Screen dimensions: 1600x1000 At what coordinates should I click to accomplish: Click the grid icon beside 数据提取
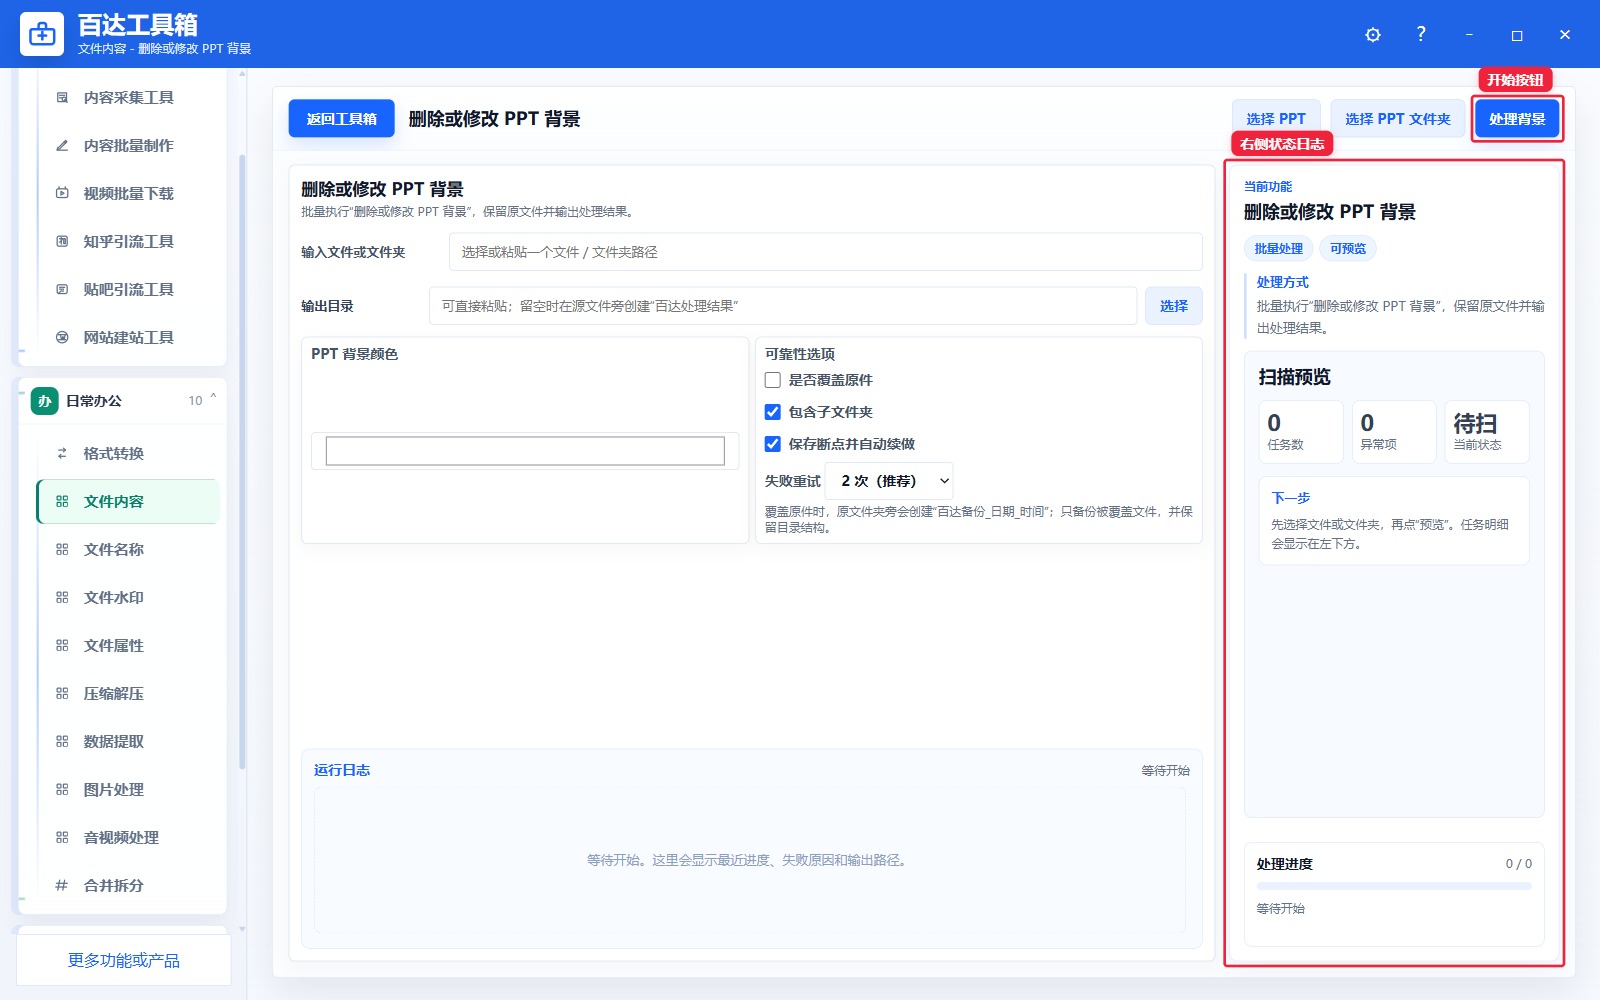click(x=62, y=742)
